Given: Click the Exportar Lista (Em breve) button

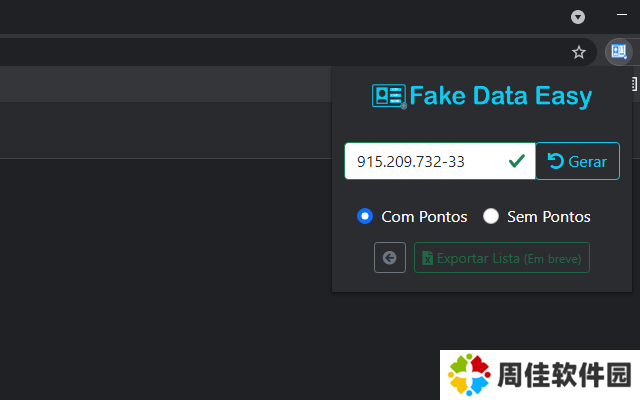Looking at the screenshot, I should (502, 258).
